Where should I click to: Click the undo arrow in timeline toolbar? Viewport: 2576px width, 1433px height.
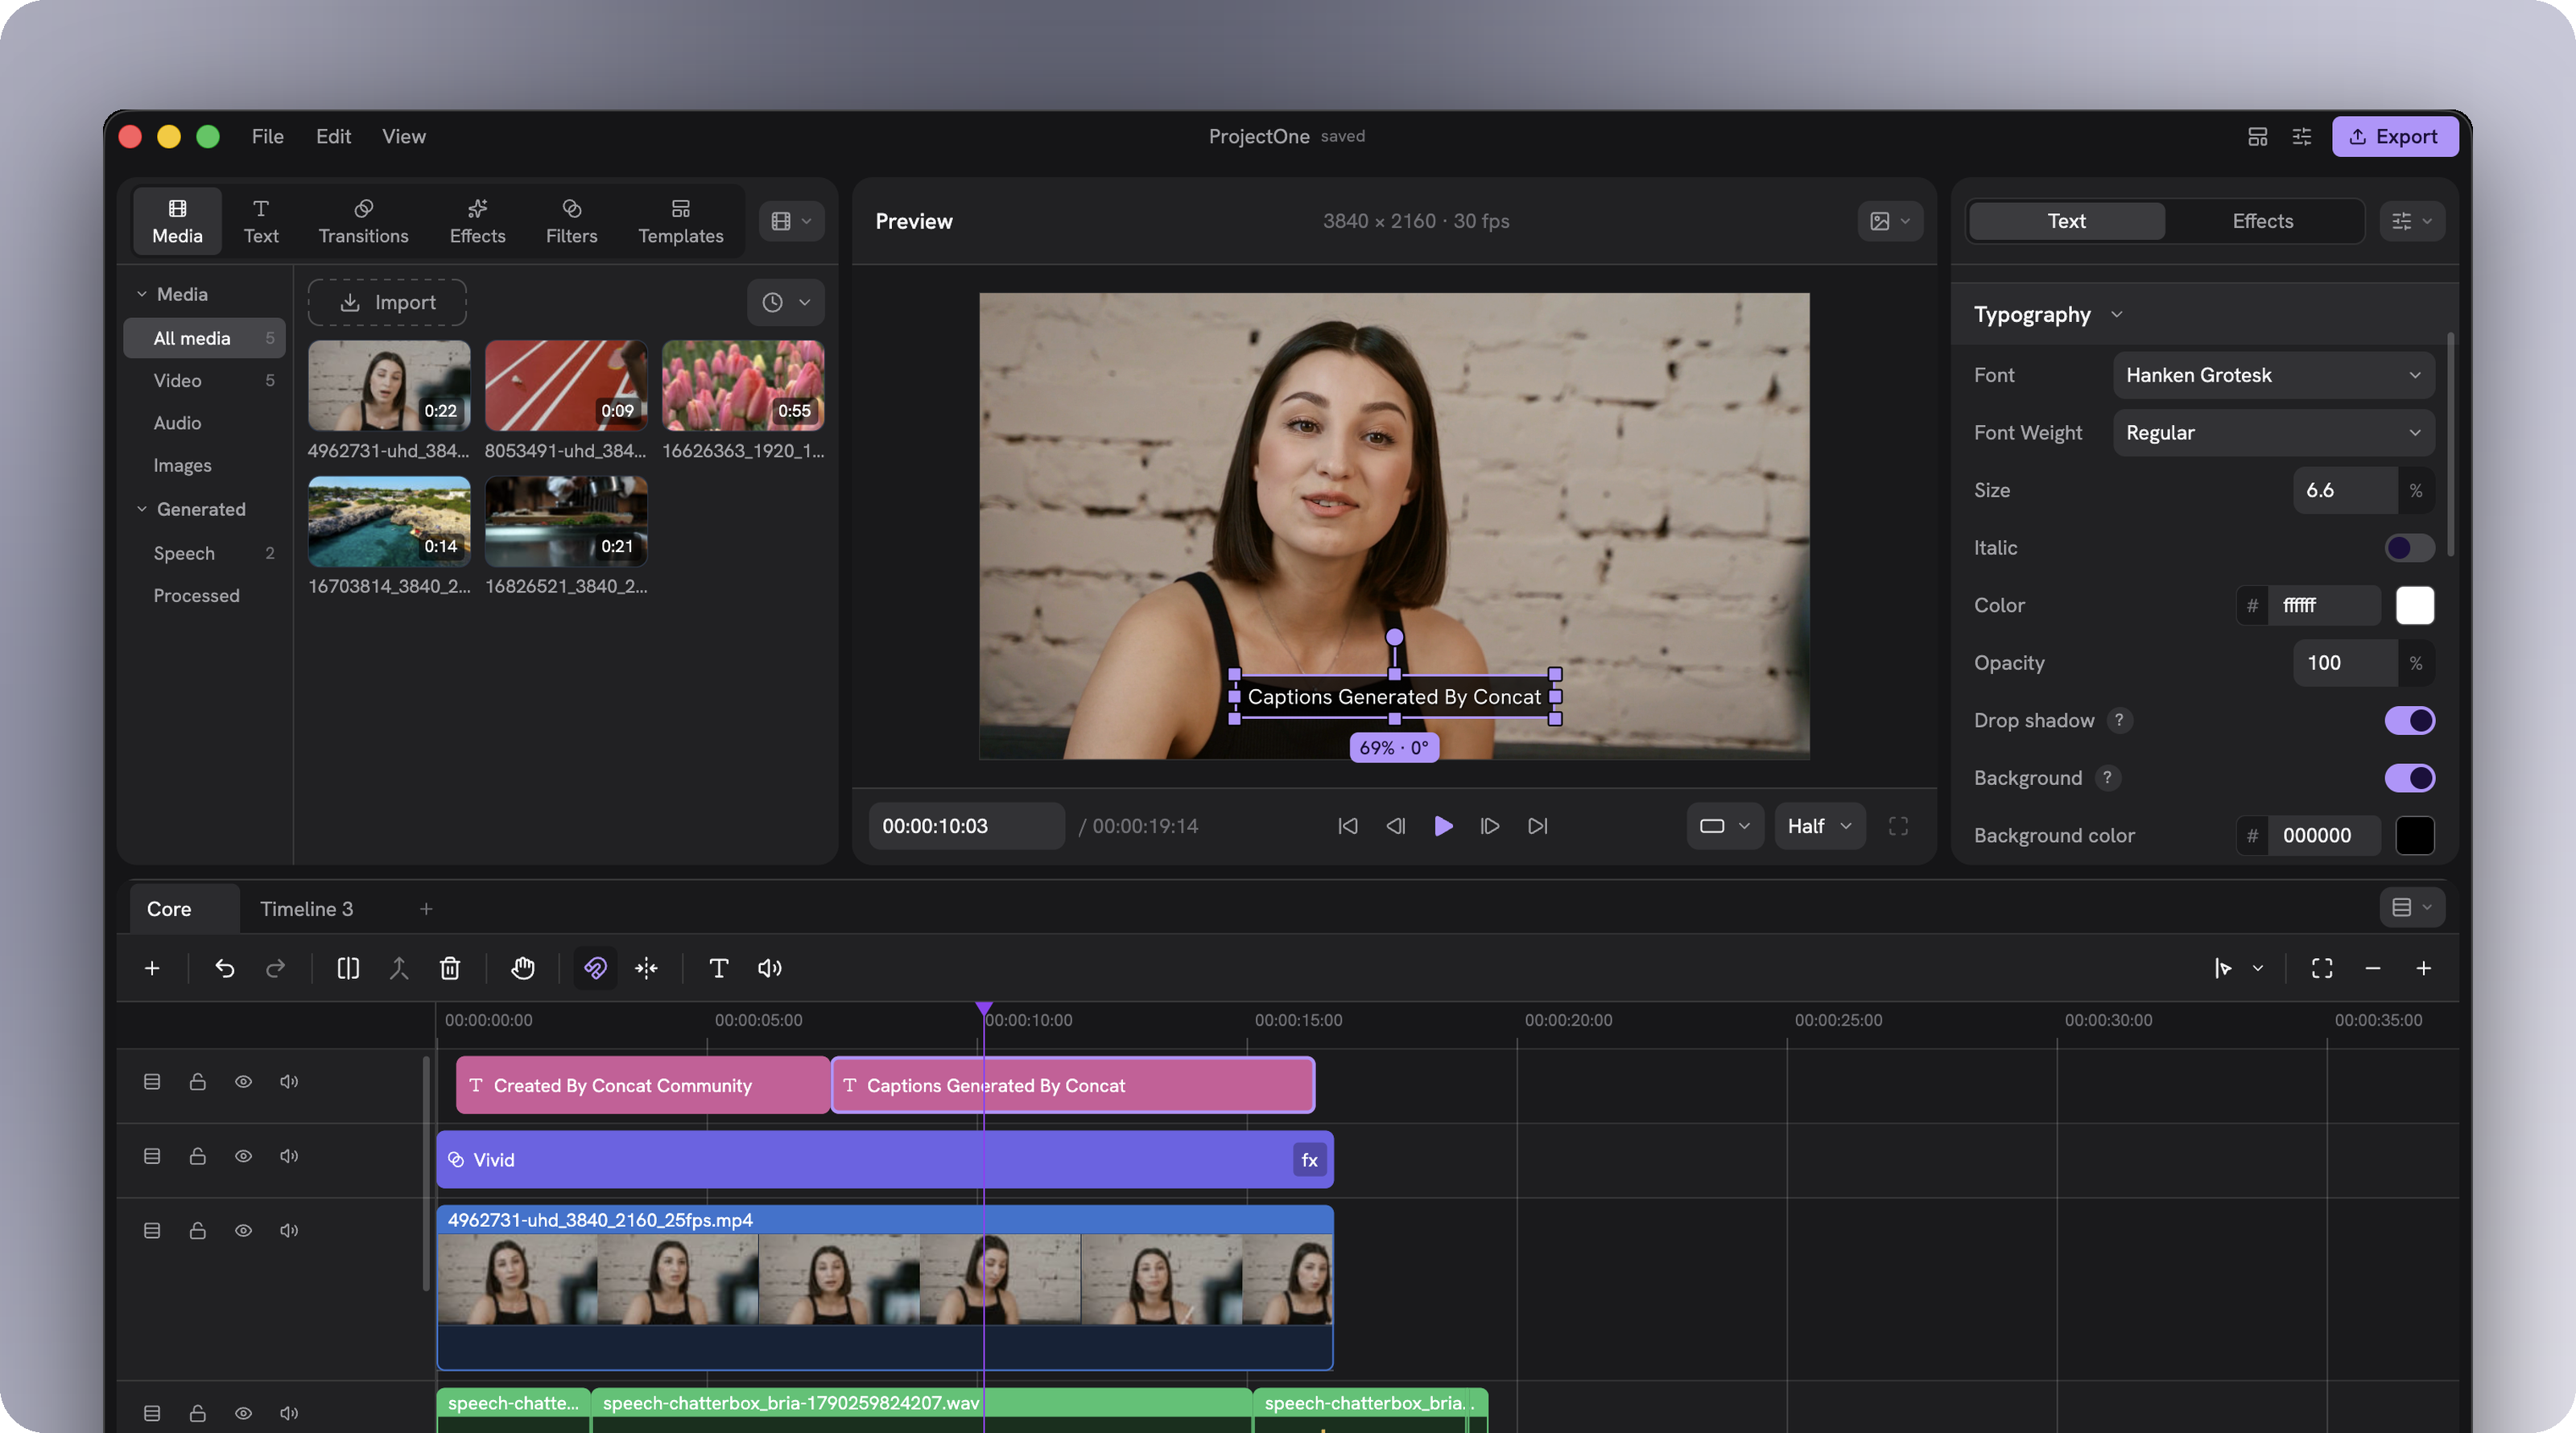tap(225, 968)
